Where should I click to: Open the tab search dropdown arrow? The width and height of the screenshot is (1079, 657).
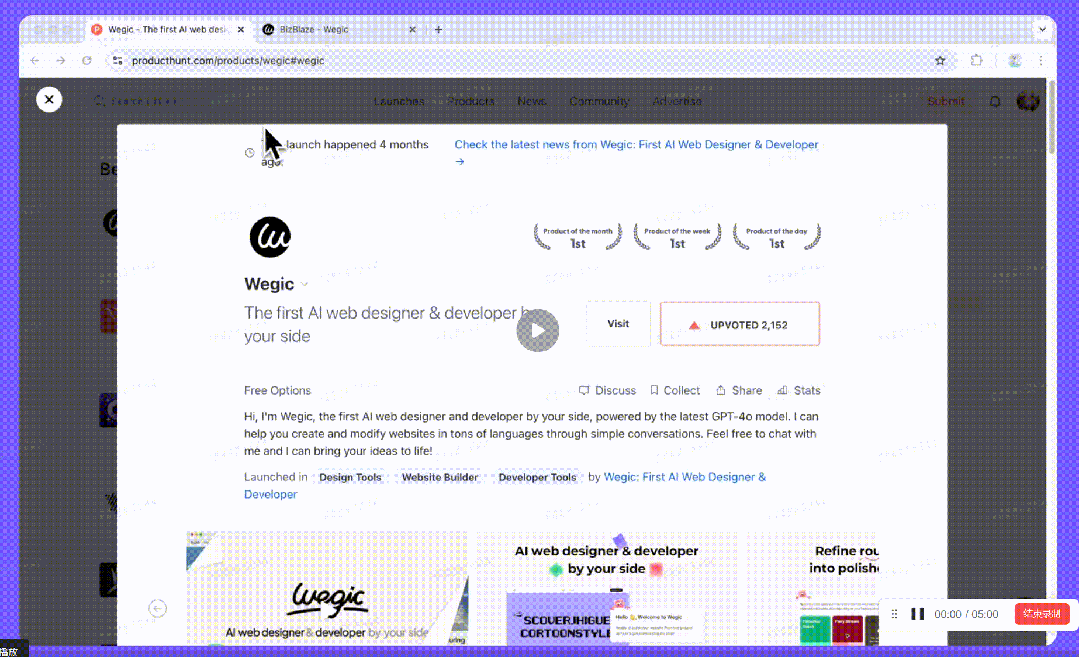[x=1043, y=30]
